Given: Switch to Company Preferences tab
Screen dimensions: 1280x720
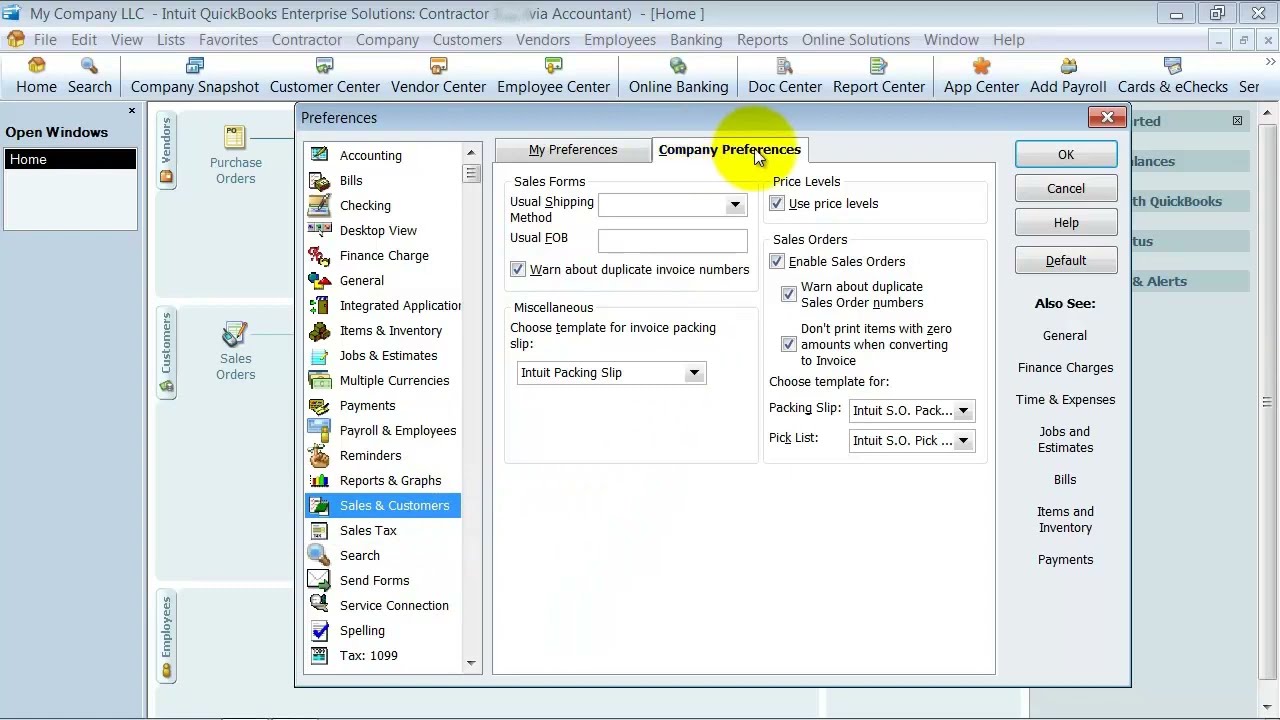Looking at the screenshot, I should coord(730,150).
